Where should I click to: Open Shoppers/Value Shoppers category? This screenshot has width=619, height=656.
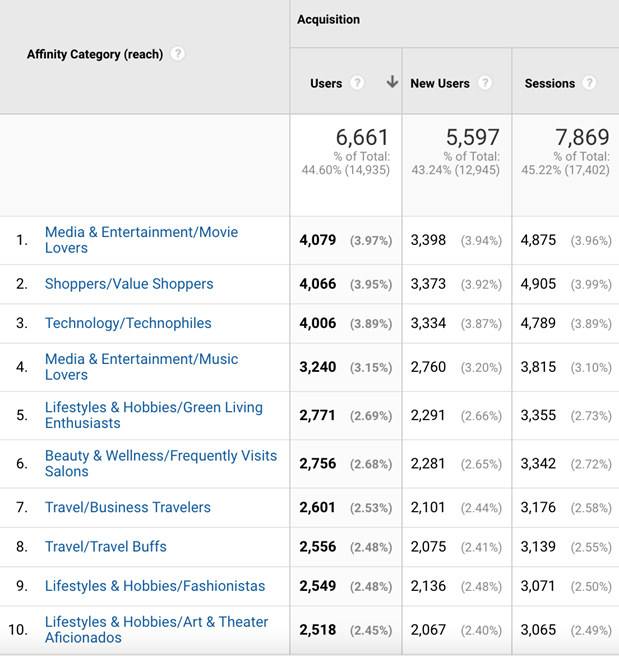tap(129, 284)
